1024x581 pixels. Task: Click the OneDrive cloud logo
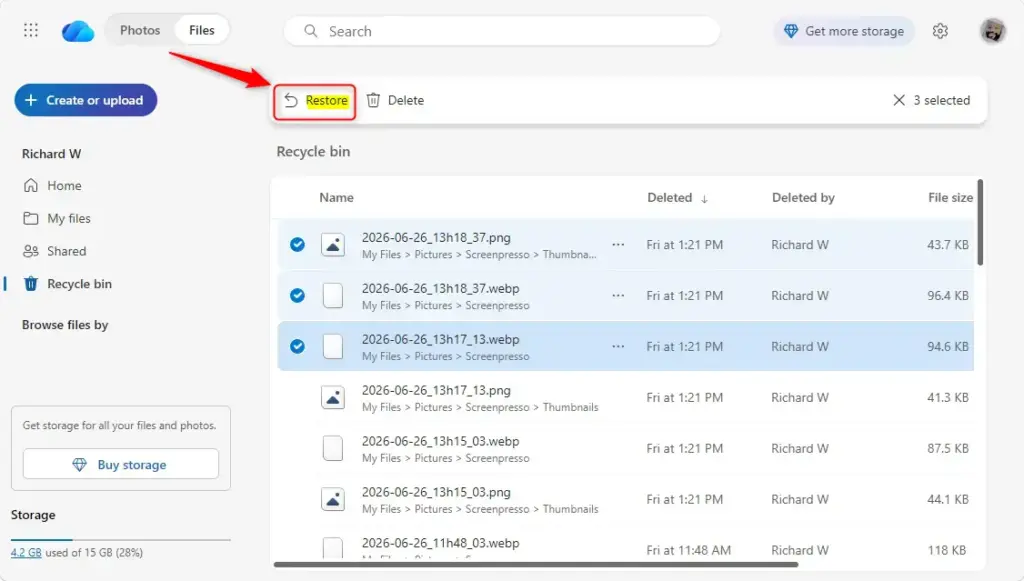coord(78,31)
